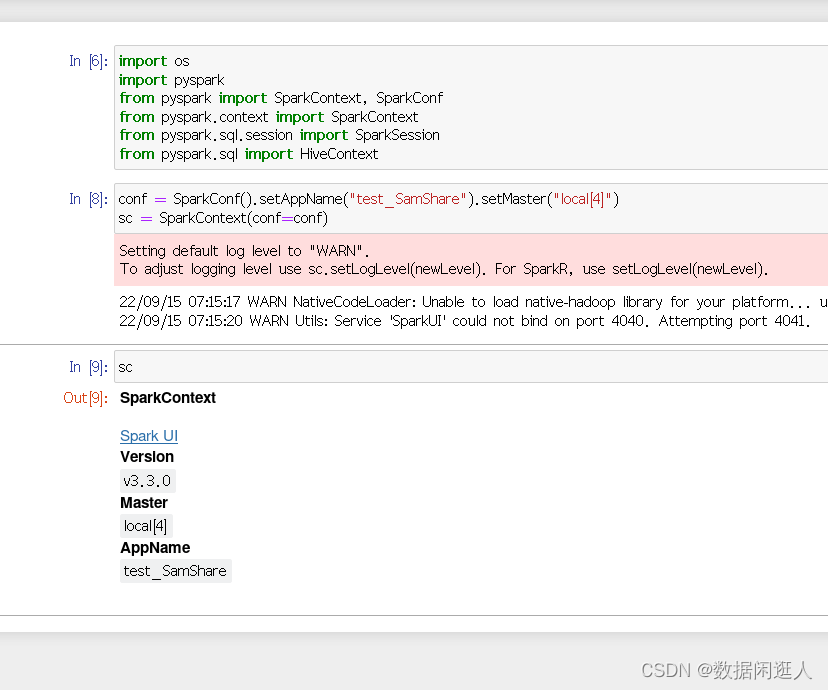Click the line importing HiveContext
Image resolution: width=828 pixels, height=690 pixels.
click(x=249, y=154)
